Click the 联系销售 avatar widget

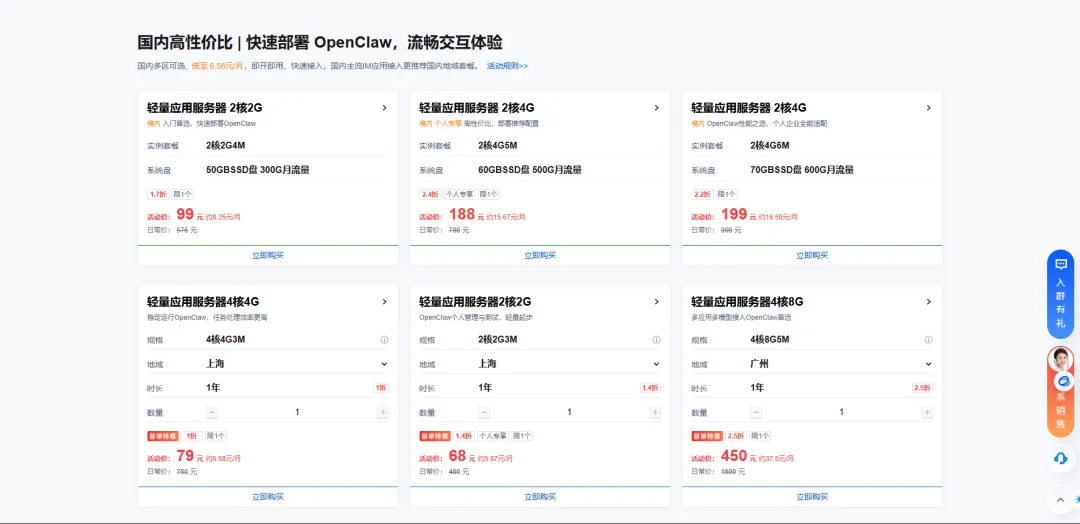click(x=1061, y=391)
